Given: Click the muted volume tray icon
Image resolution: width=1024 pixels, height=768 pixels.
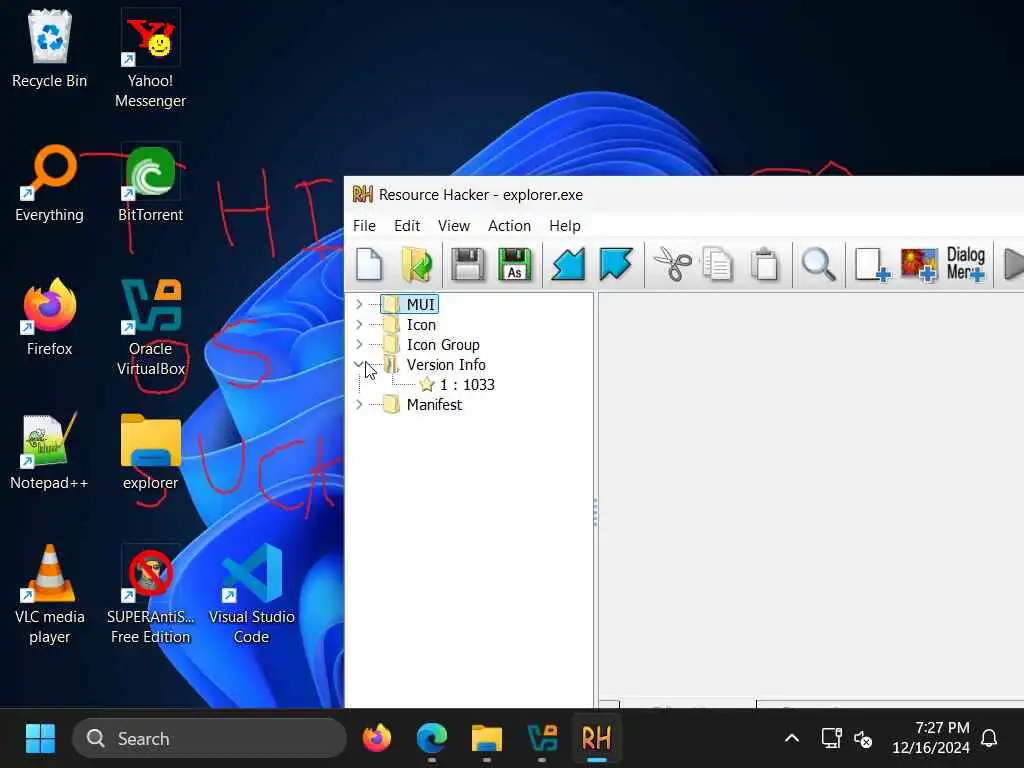Looking at the screenshot, I should click(x=863, y=739).
